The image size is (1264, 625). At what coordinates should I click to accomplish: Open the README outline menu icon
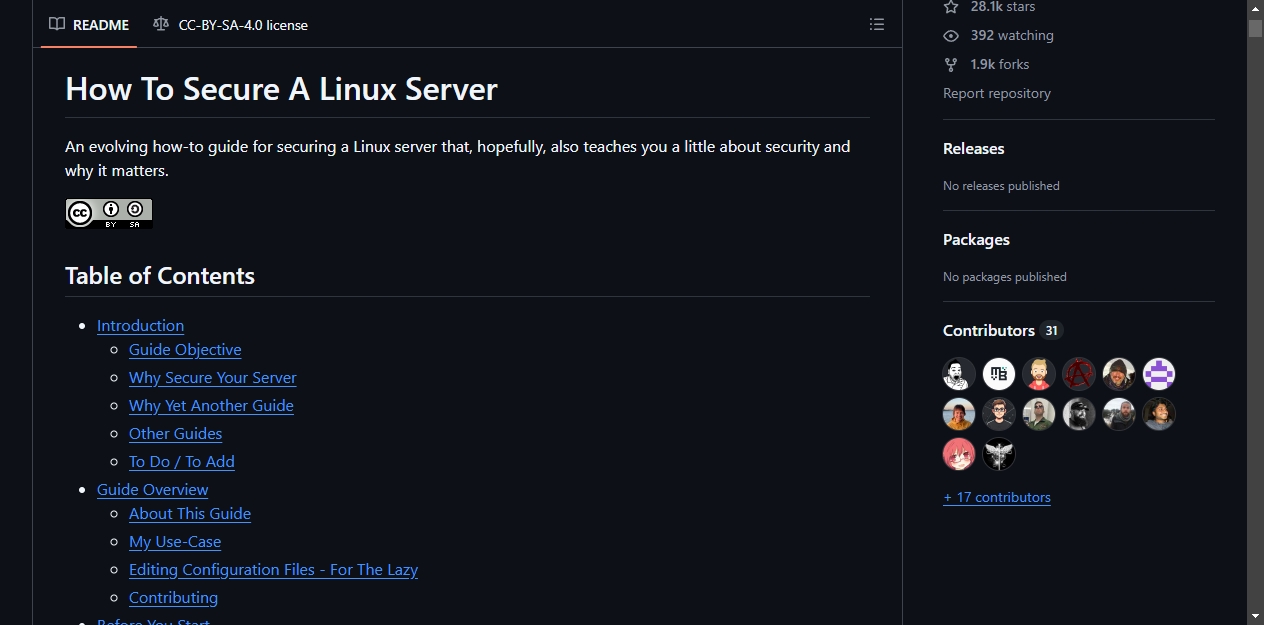(x=877, y=25)
